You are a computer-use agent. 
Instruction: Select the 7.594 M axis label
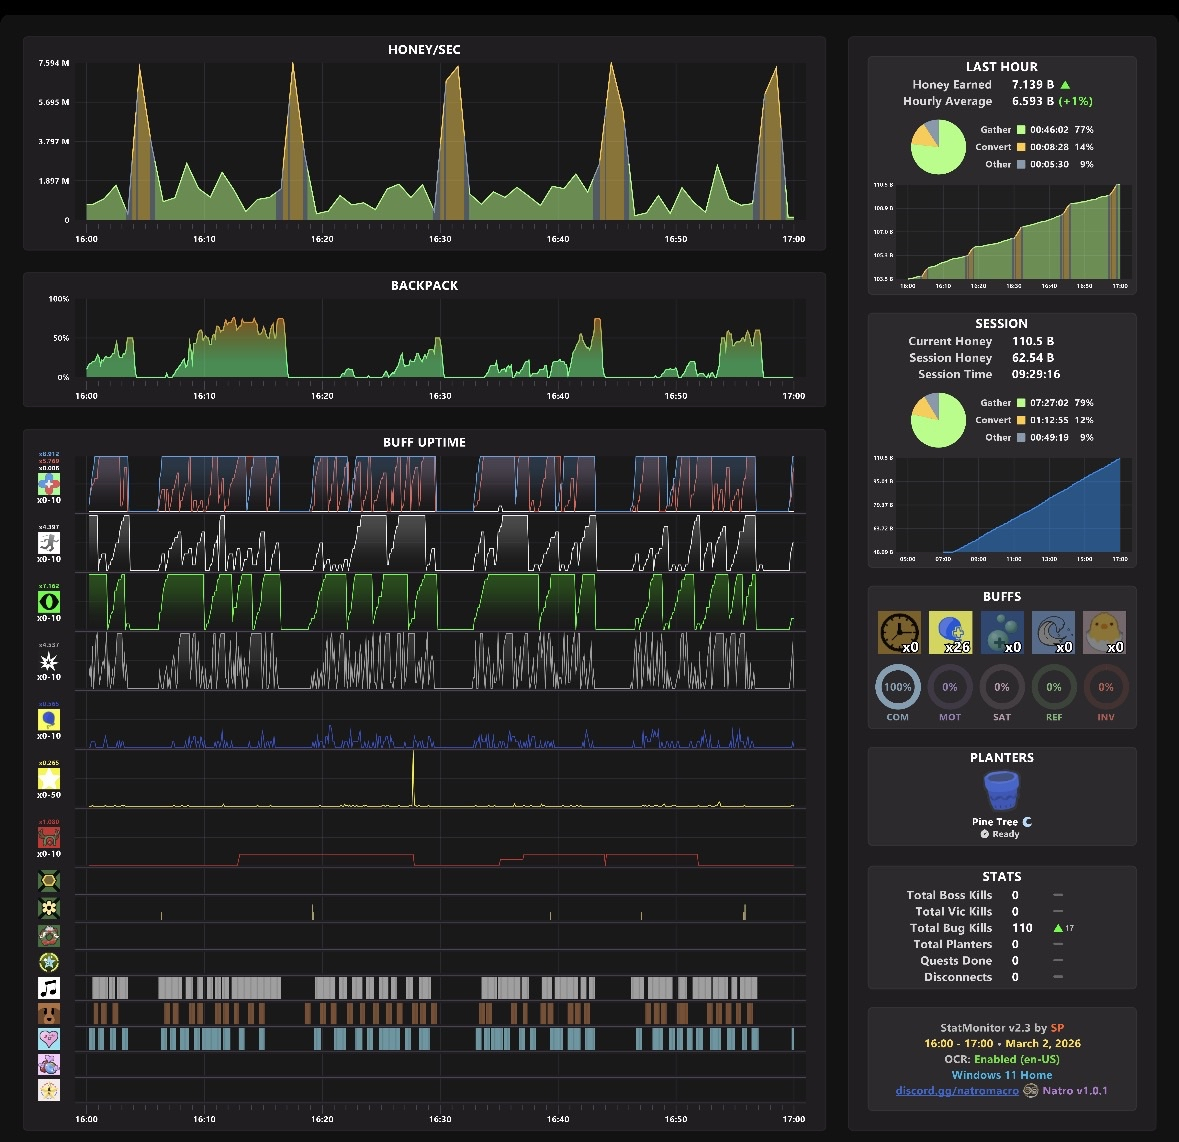pyautogui.click(x=53, y=63)
